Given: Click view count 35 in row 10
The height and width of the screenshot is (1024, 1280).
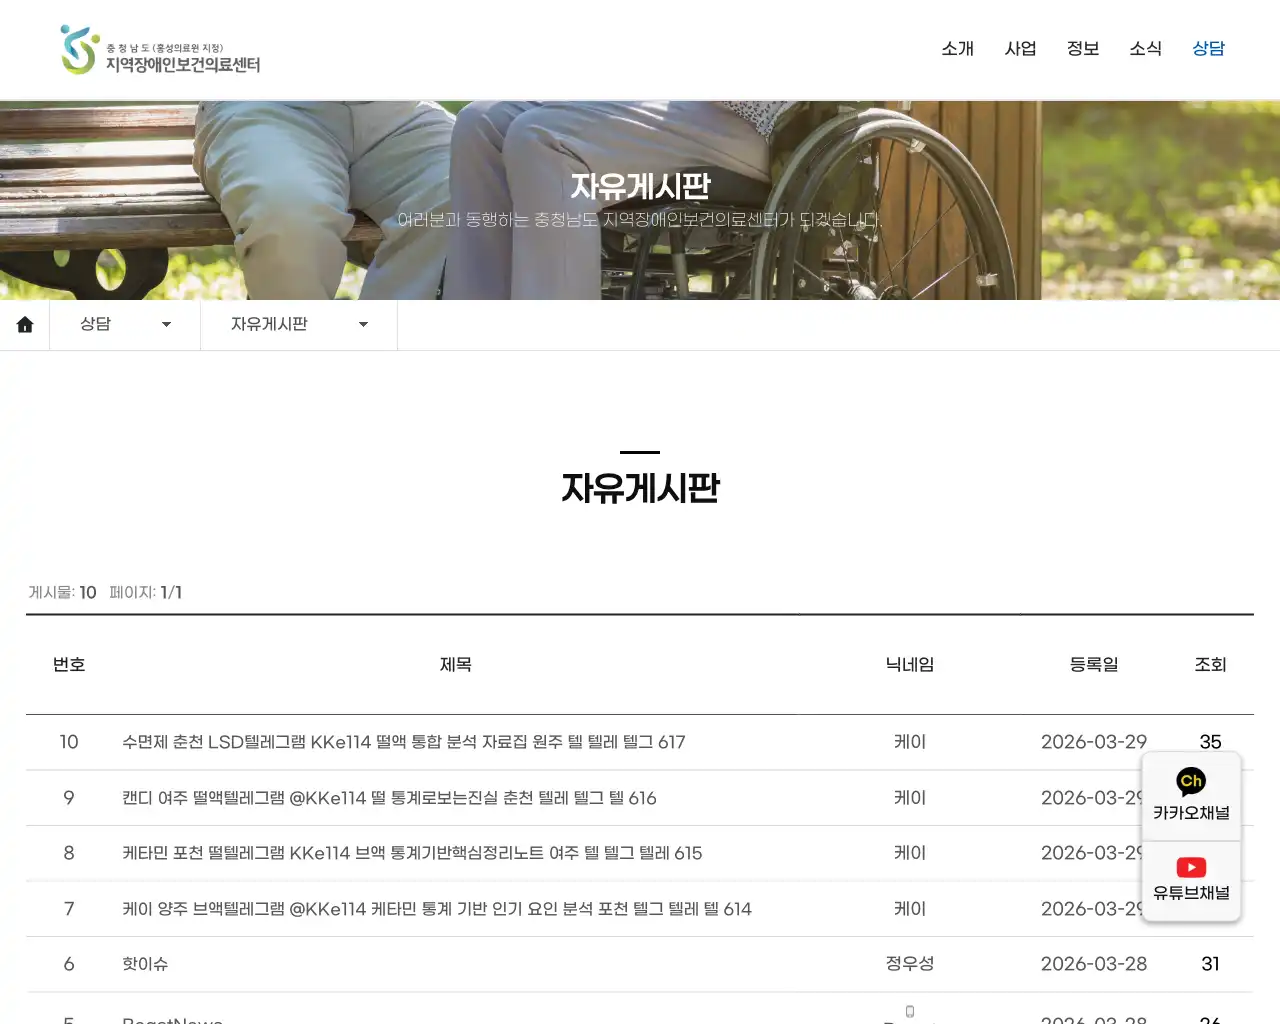Looking at the screenshot, I should (x=1210, y=742).
